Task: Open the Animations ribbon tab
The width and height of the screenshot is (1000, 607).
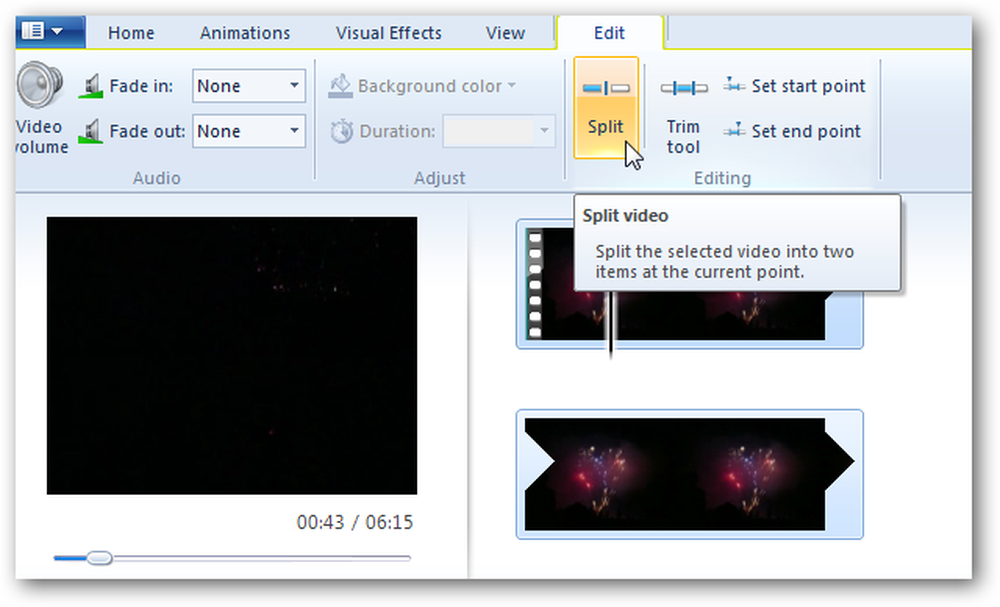Action: pyautogui.click(x=245, y=33)
